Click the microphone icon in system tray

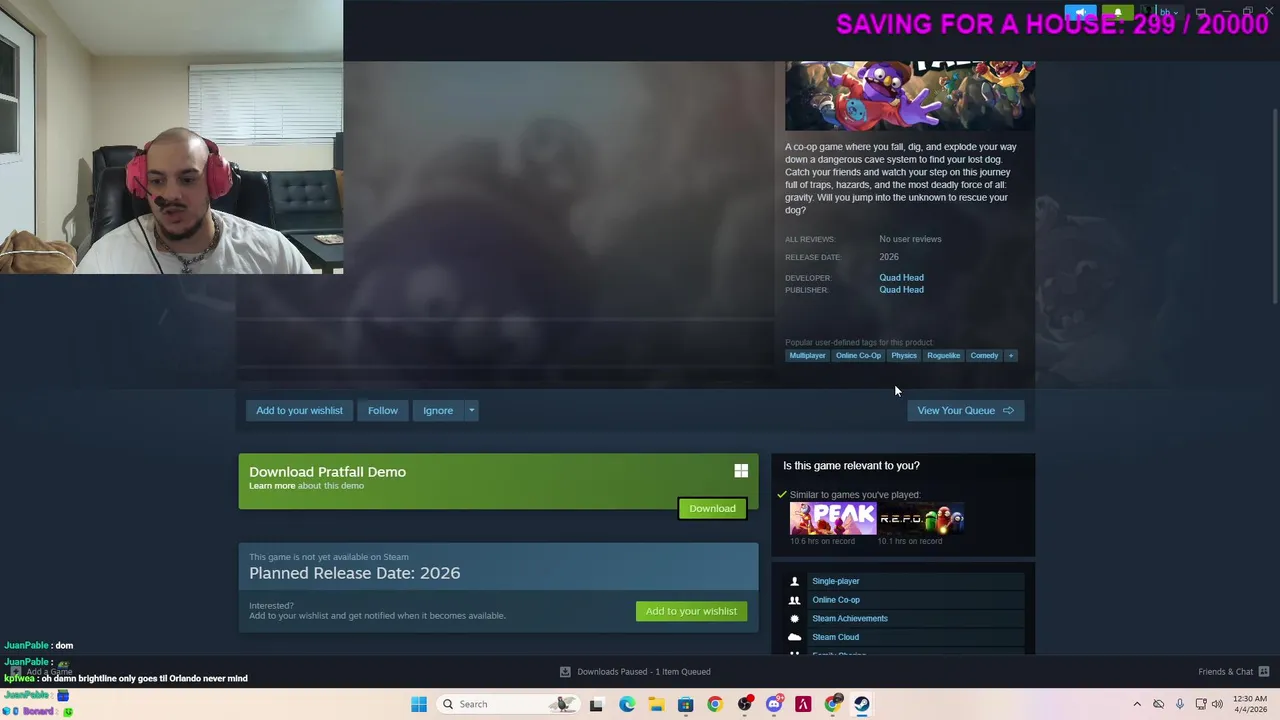[x=1180, y=704]
